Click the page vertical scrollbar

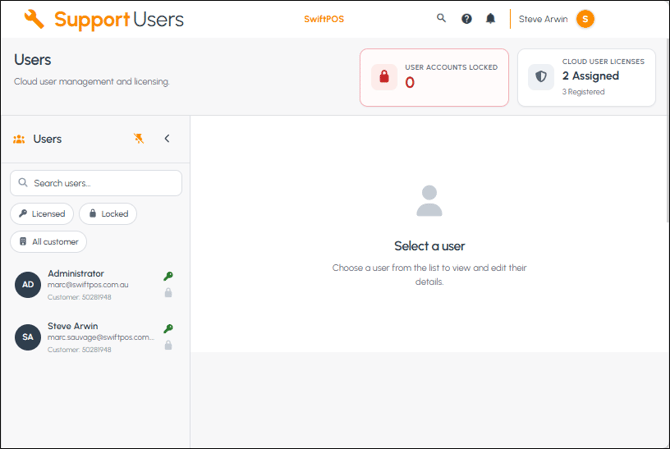click(667, 130)
